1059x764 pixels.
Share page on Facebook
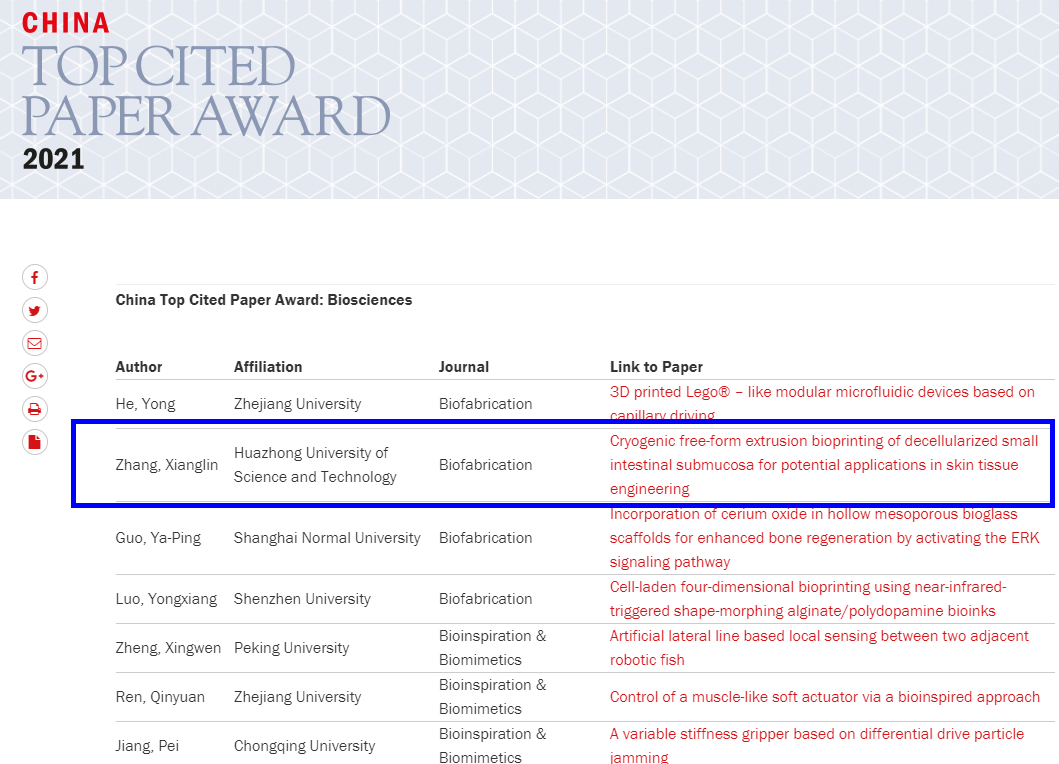[x=35, y=278]
